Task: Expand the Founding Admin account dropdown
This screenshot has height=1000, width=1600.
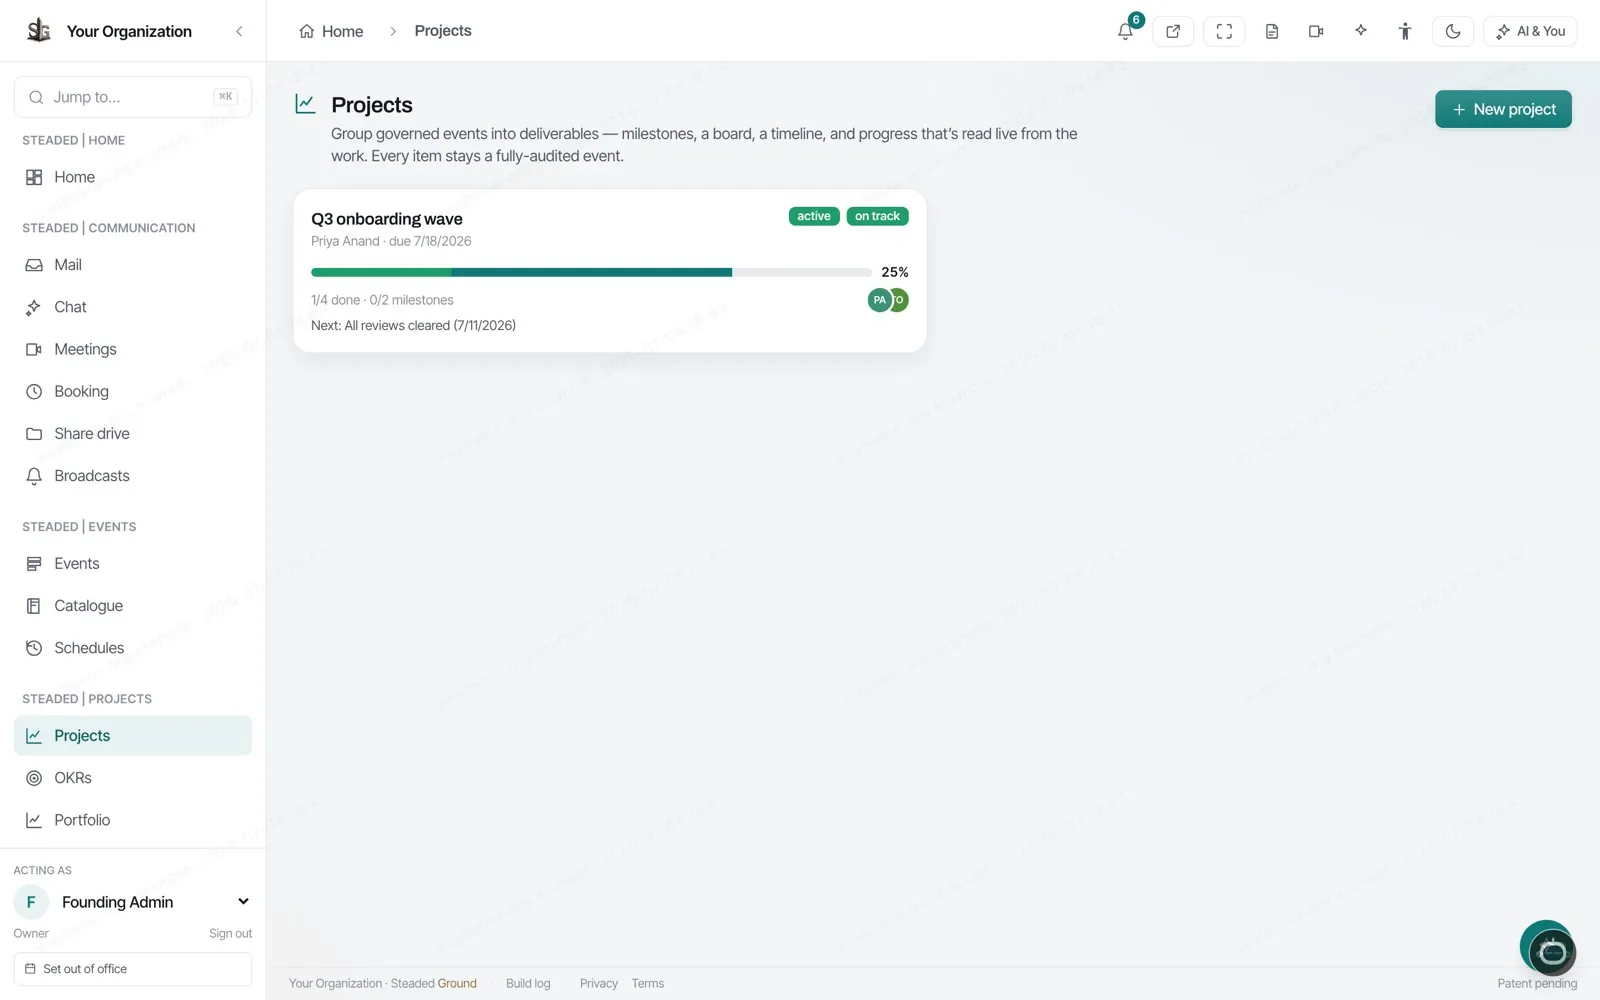Action: pyautogui.click(x=243, y=902)
